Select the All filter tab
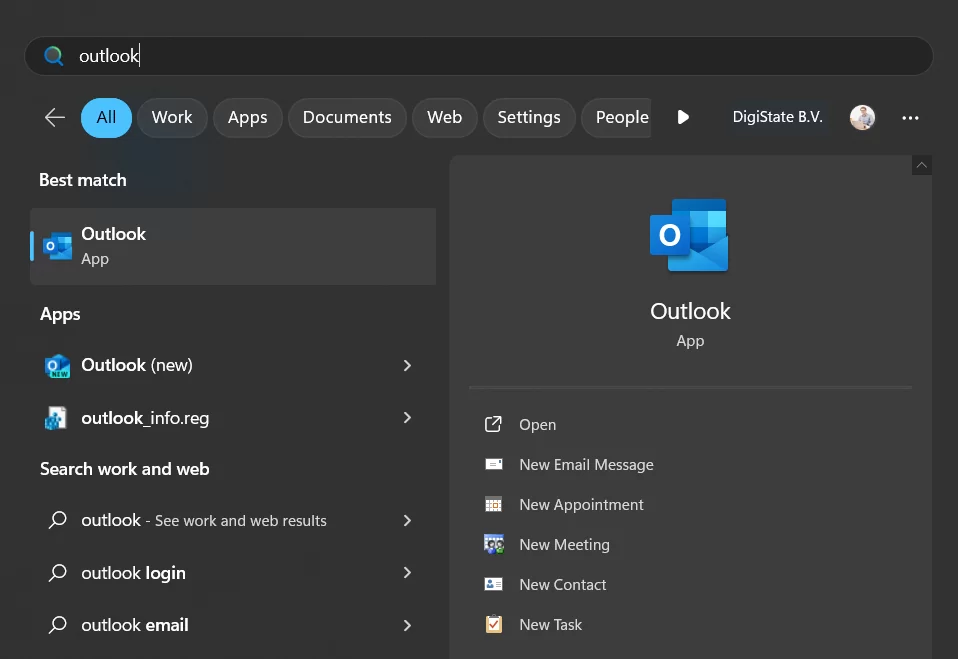958x659 pixels. tap(106, 117)
